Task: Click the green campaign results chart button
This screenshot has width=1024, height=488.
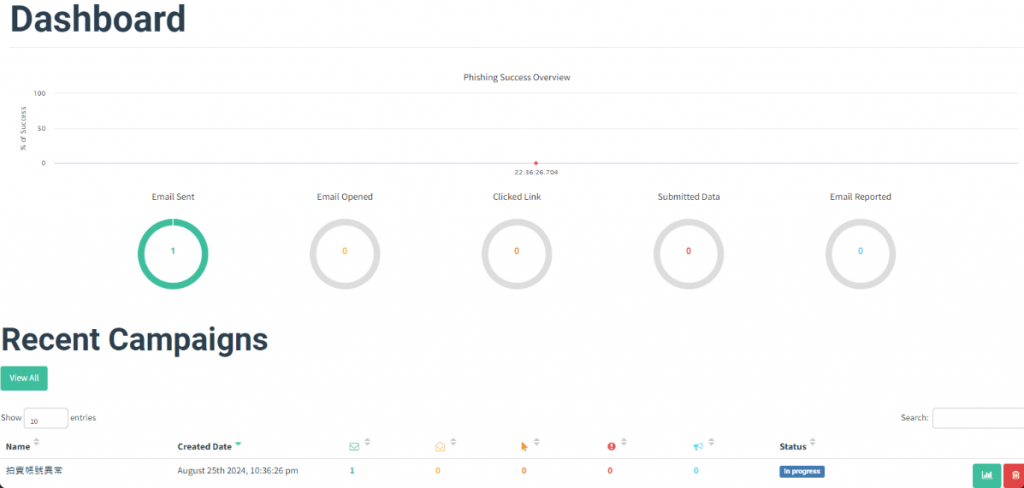Action: pos(986,475)
